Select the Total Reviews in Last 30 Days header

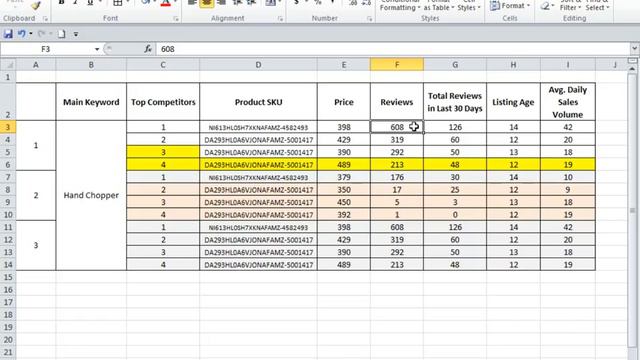pos(455,102)
